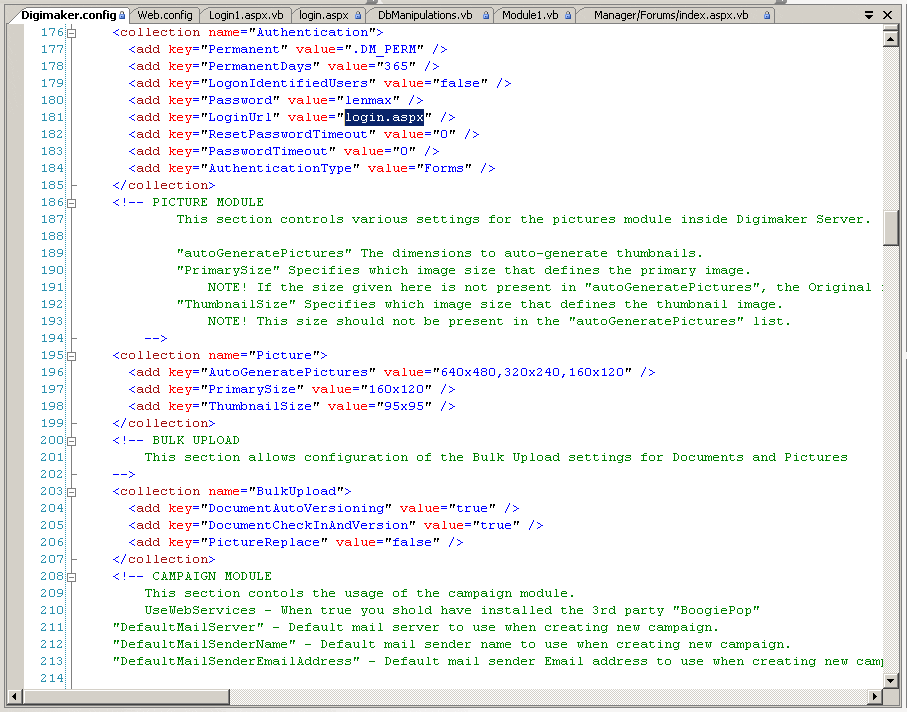
Task: Click the vertical scrollbar up arrow
Action: (891, 39)
